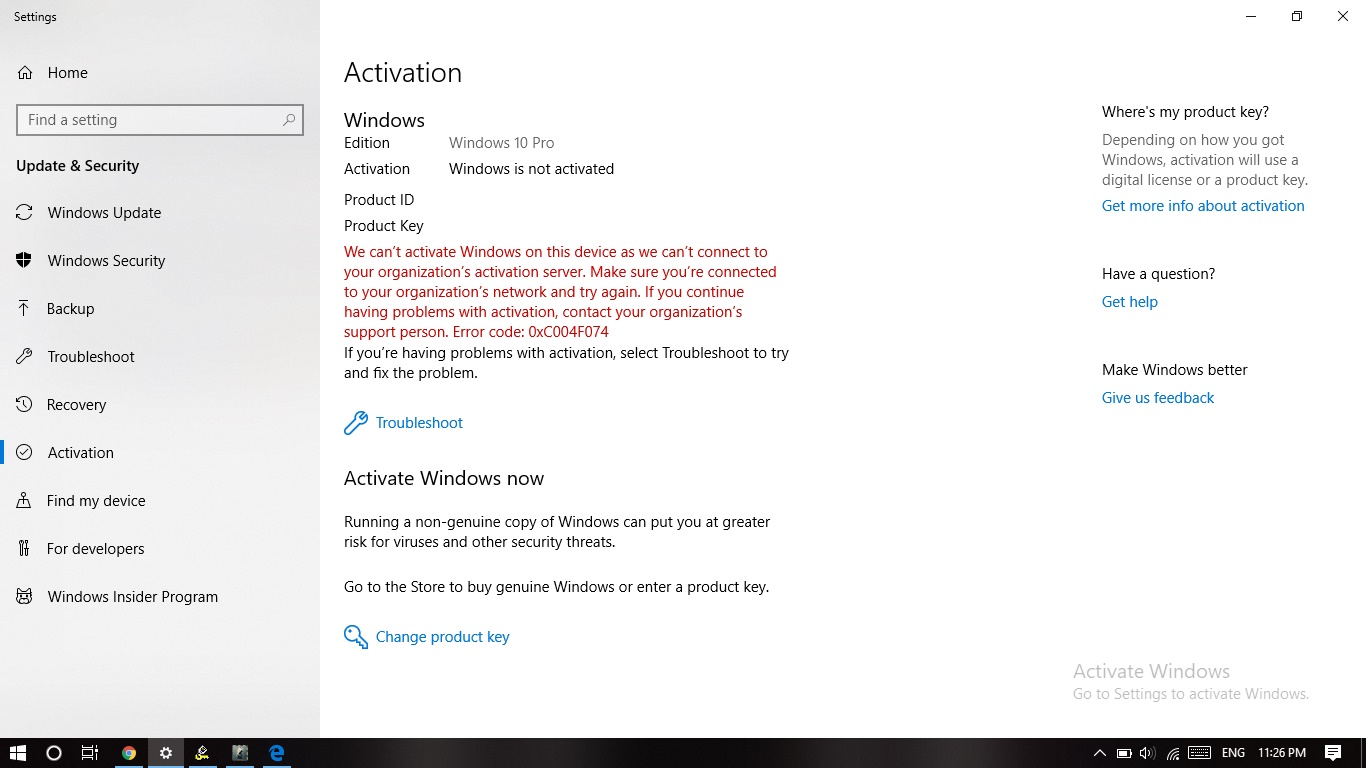
Task: Click 'Make Windows better' heading
Action: (1175, 370)
